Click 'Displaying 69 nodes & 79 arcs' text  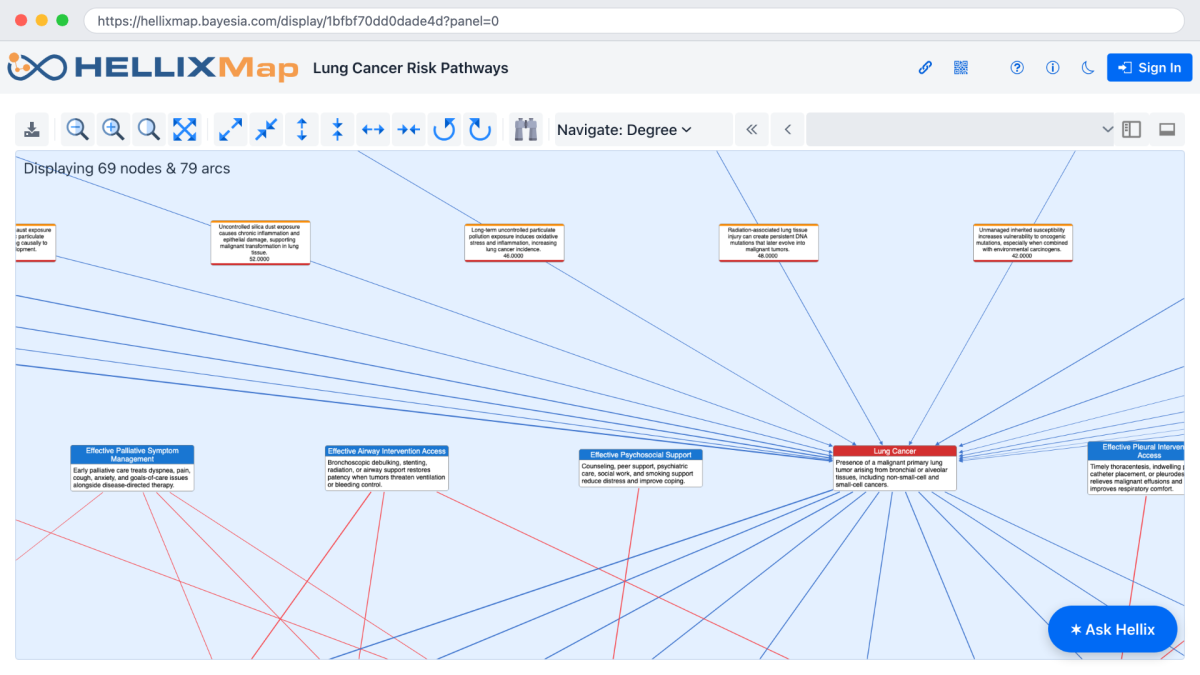[x=127, y=168]
